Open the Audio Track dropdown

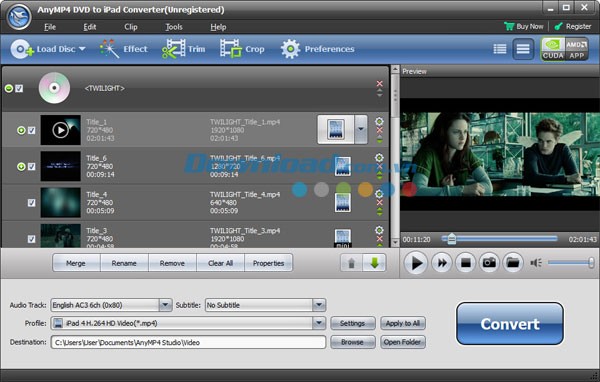pos(165,305)
